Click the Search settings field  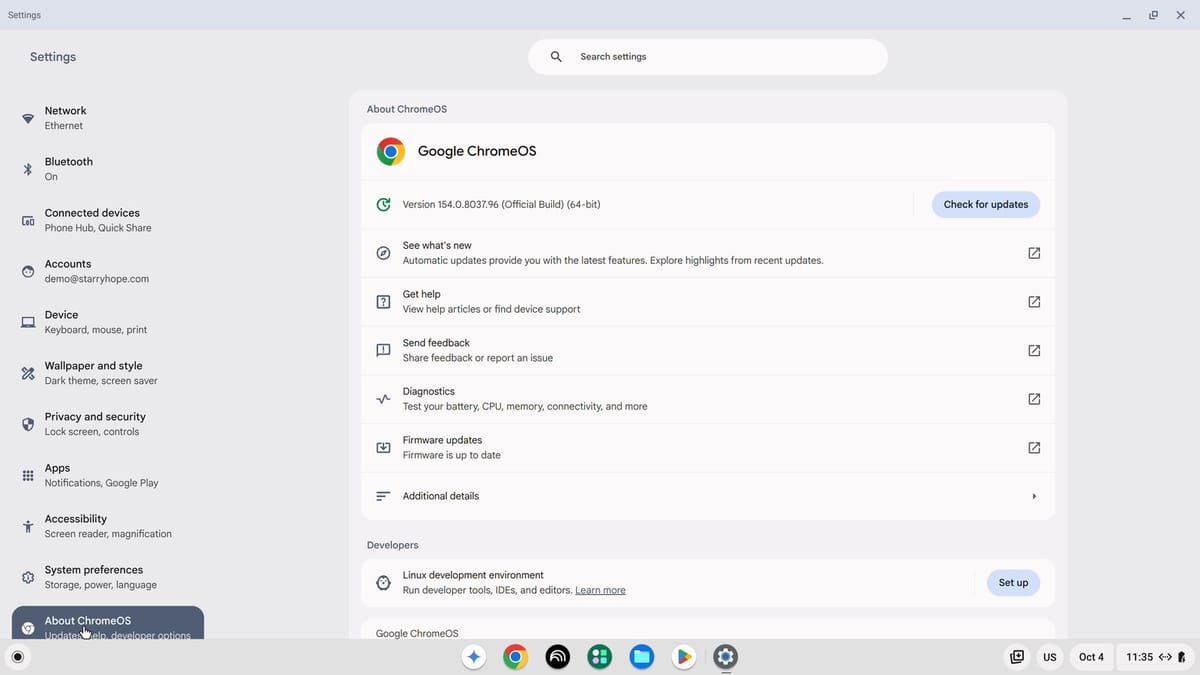coord(708,57)
